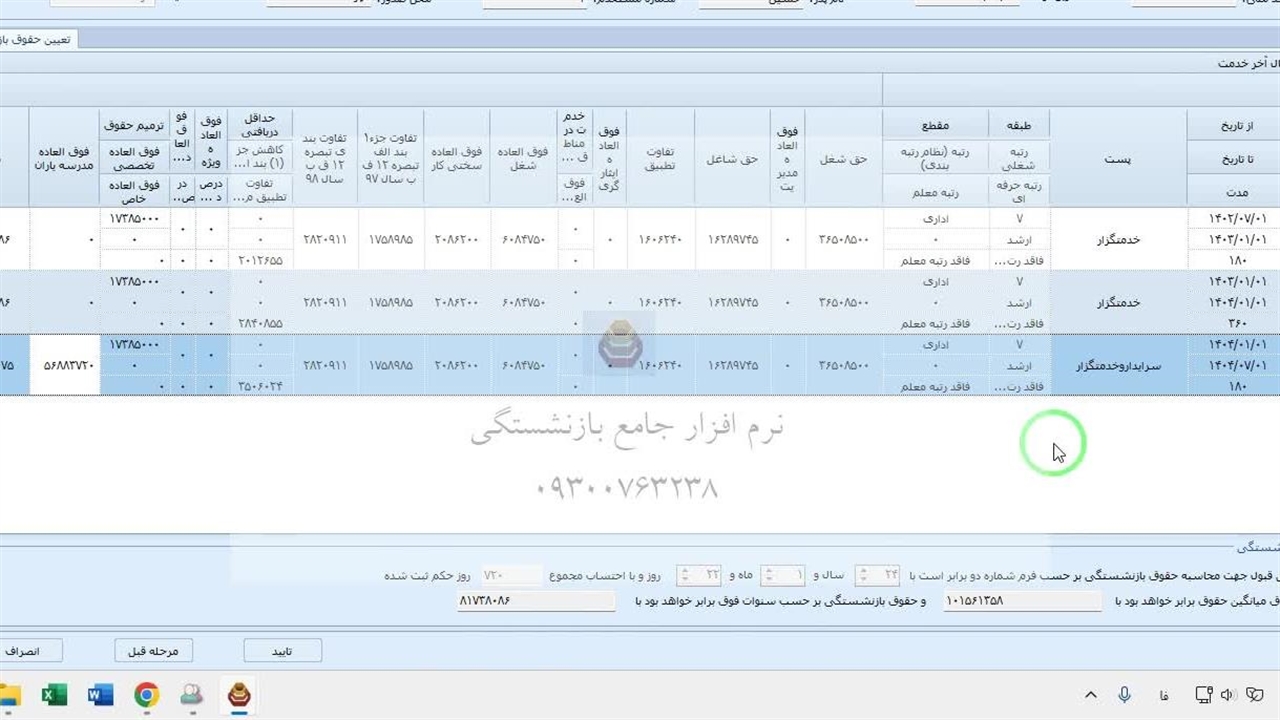1280x720 pixels.
Task: Select the تعیین حقوق tab
Action: pyautogui.click(x=38, y=39)
